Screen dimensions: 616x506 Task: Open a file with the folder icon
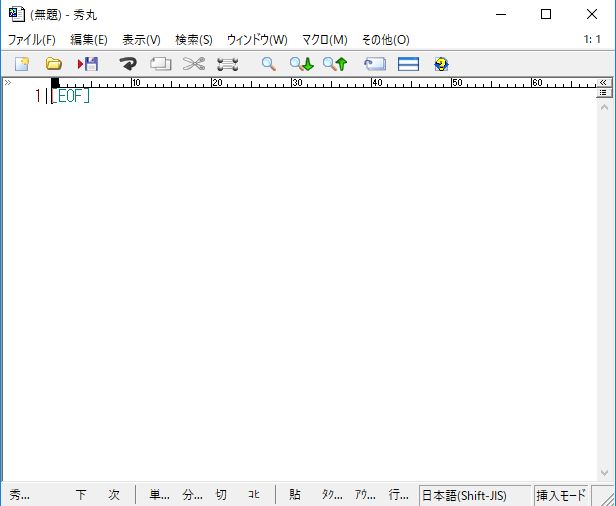pos(54,64)
